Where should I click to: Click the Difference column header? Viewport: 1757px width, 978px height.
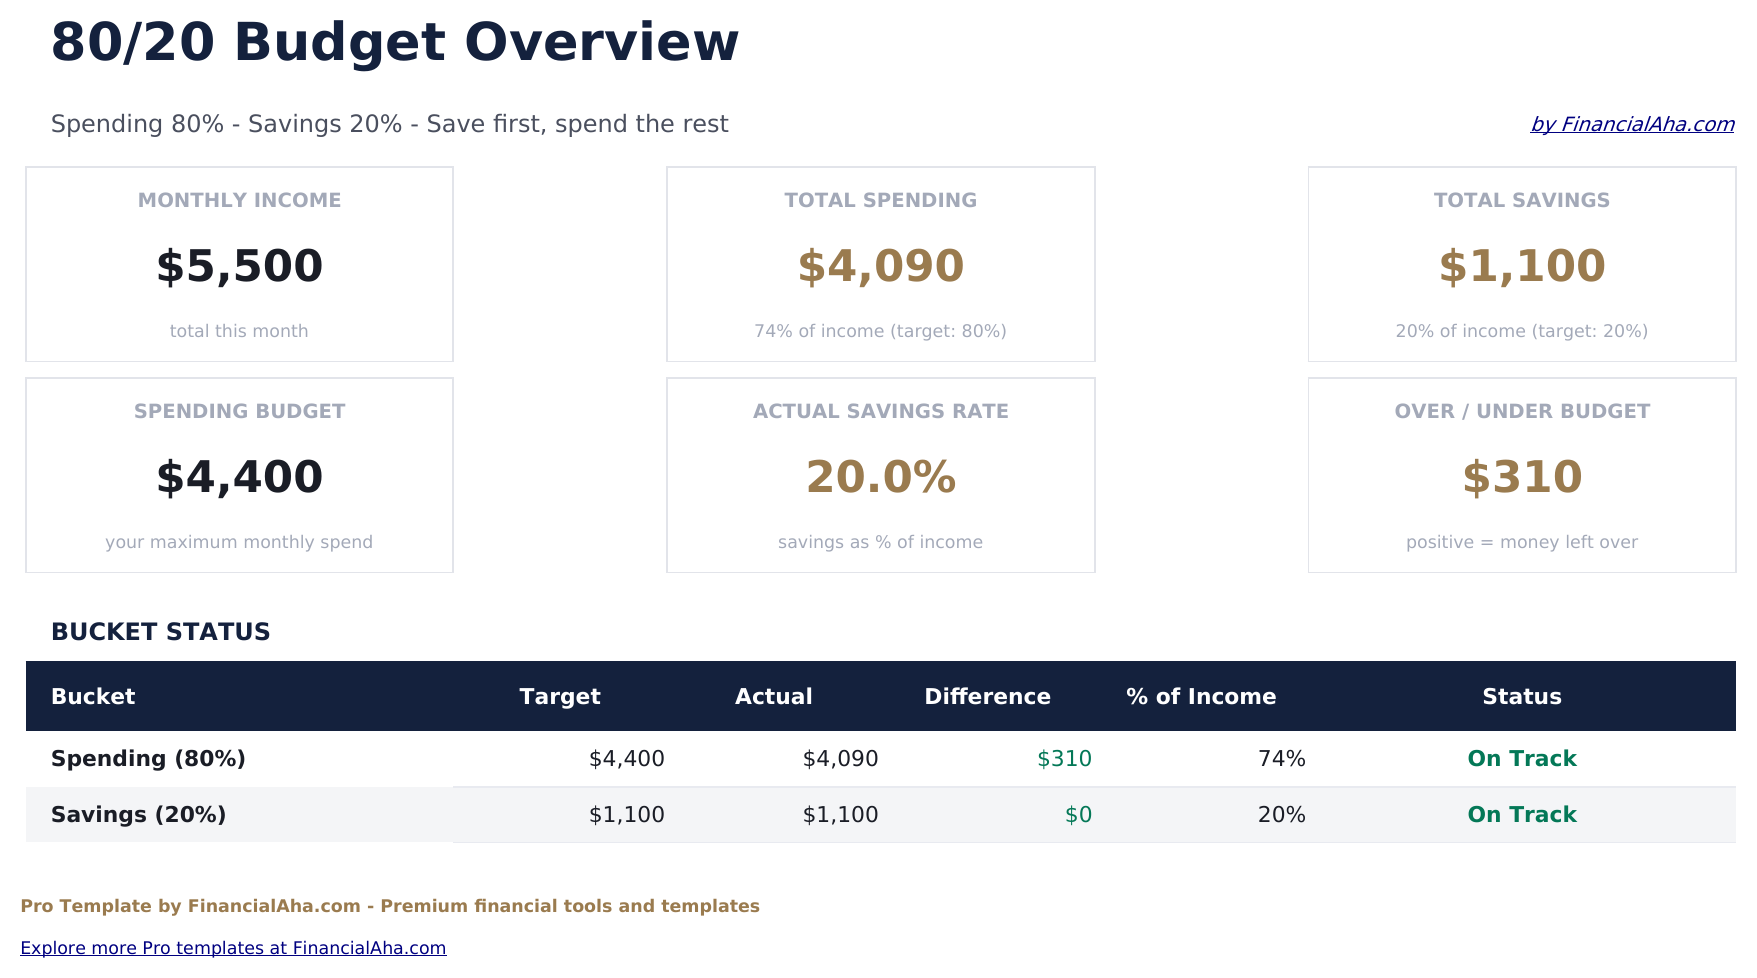988,696
